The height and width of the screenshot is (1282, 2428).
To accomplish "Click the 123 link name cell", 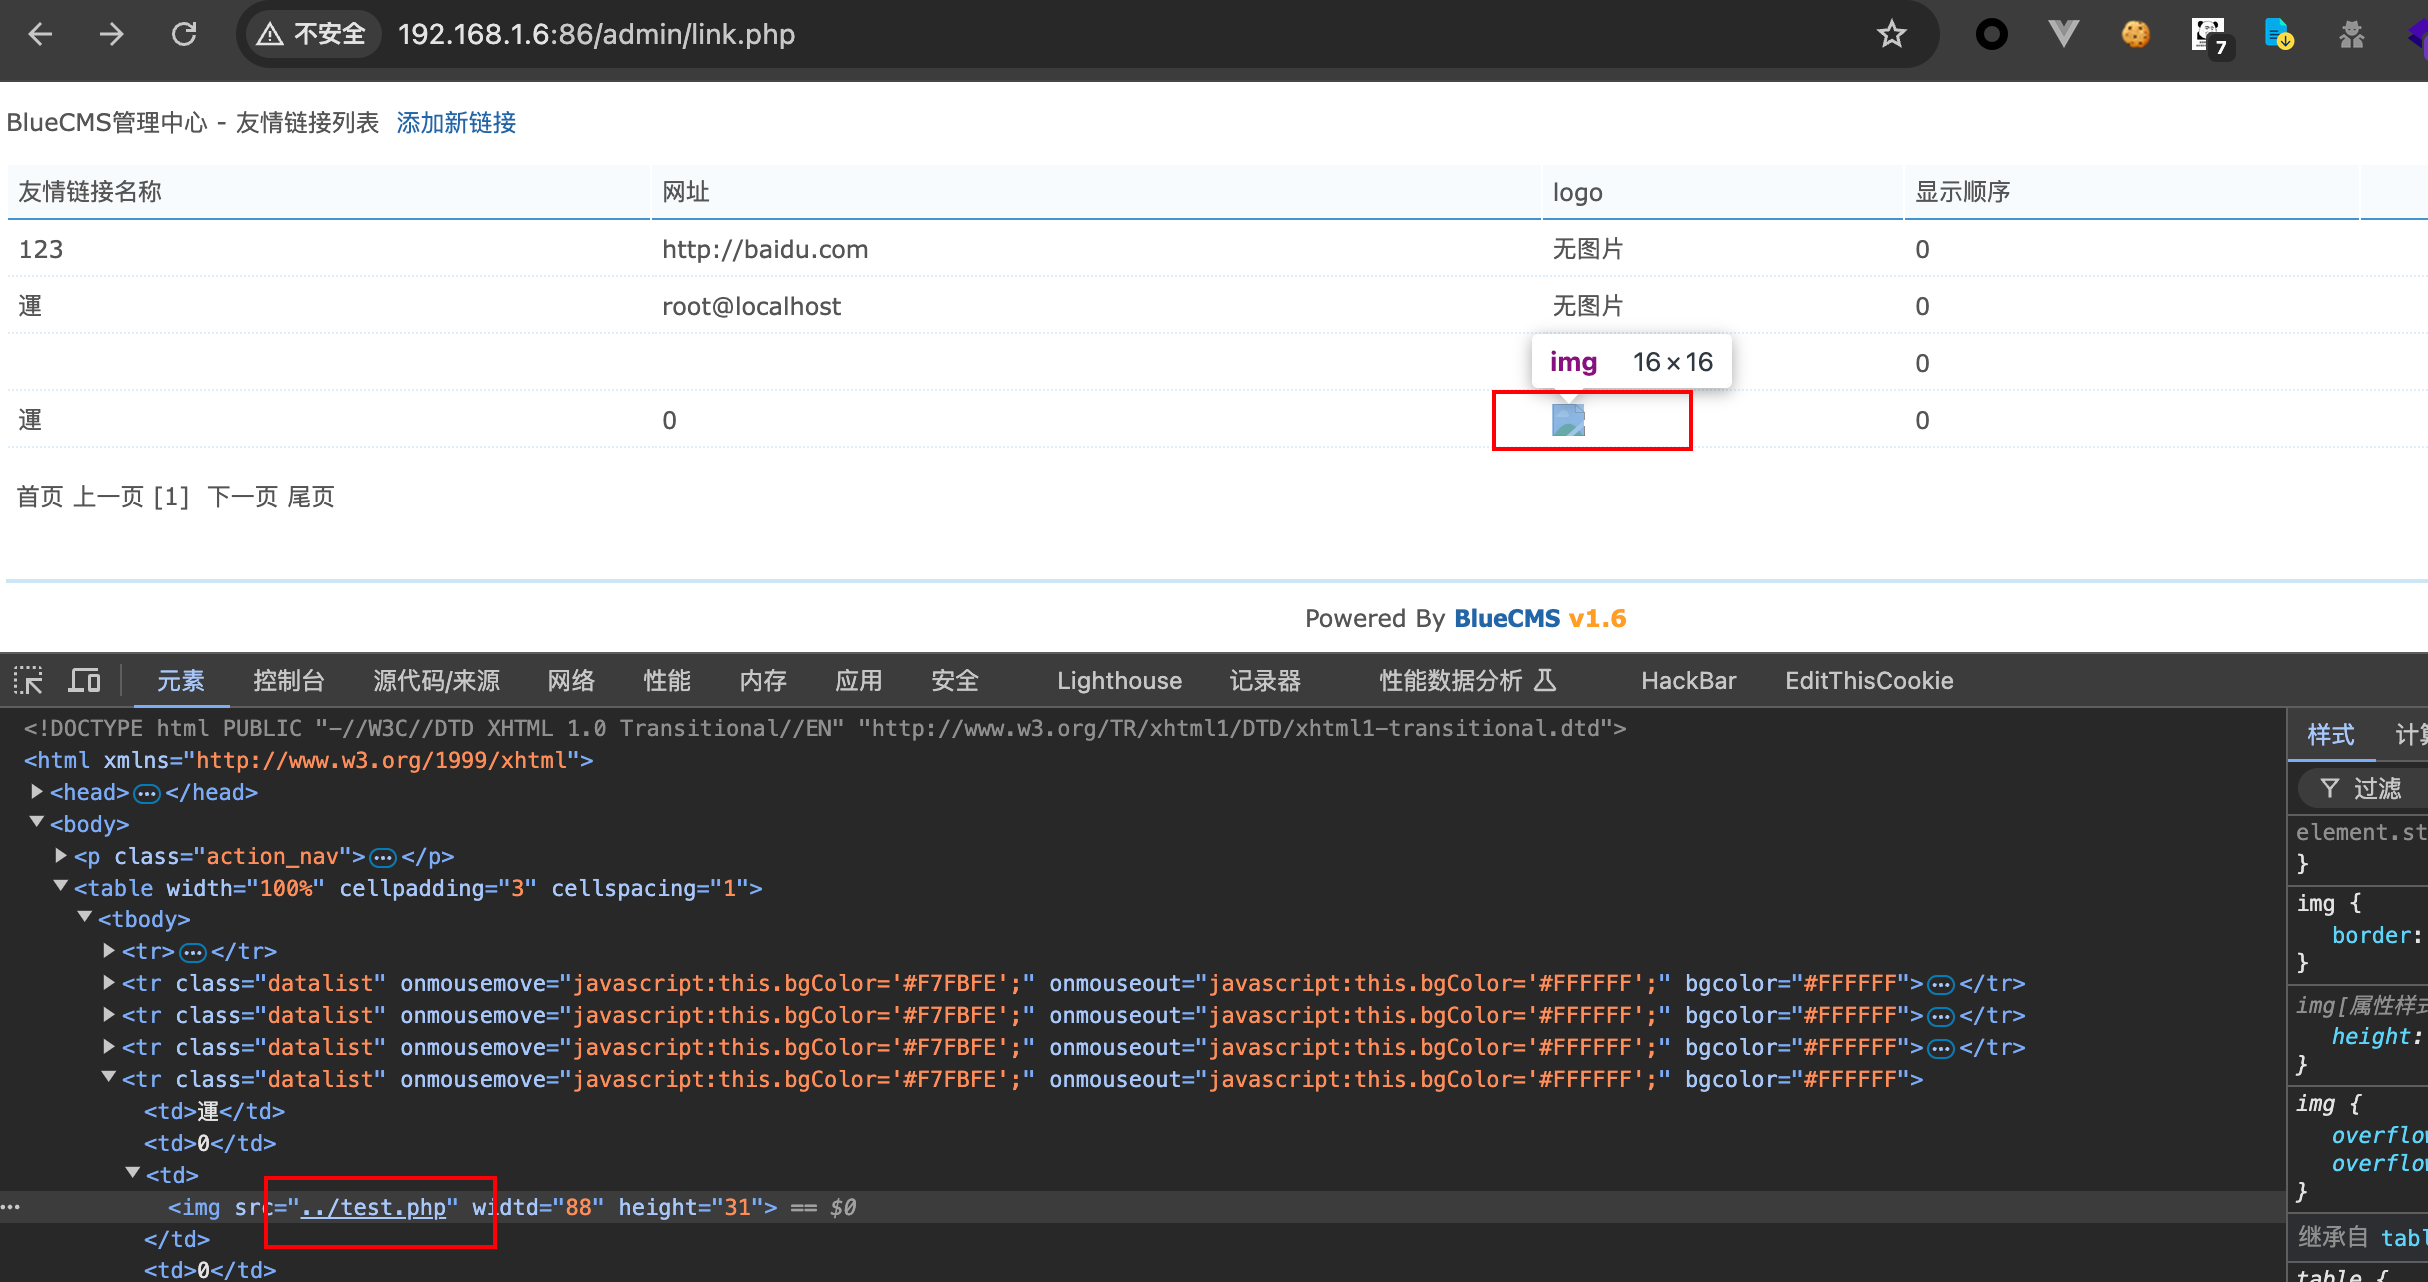I will click(41, 249).
